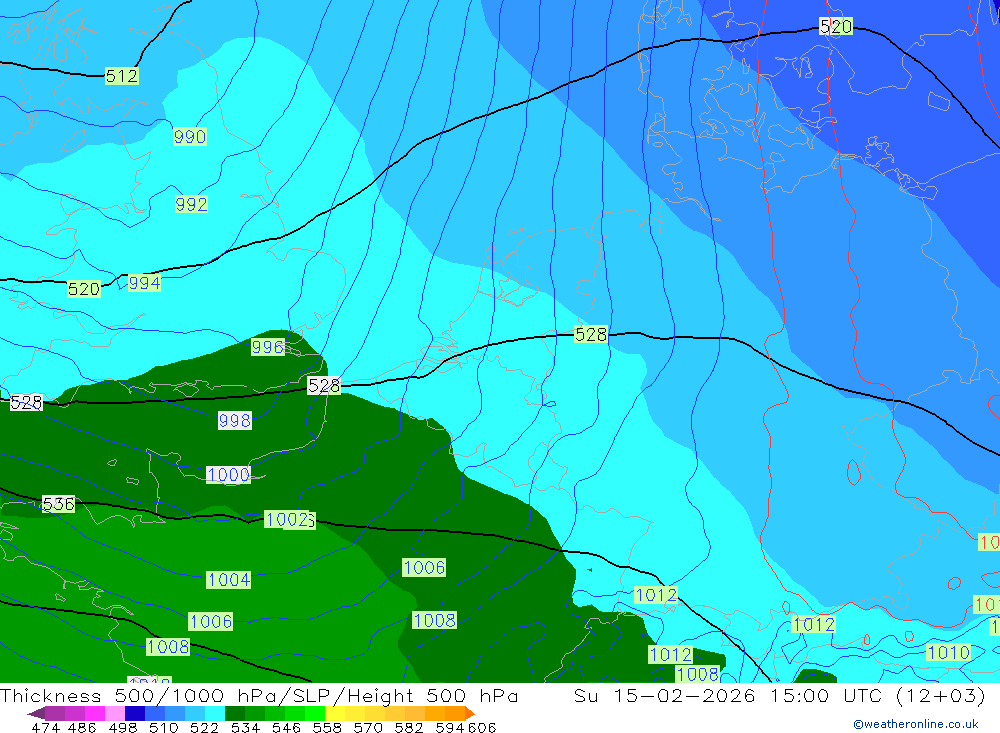Screen dimensions: 1000x733
Task: Click the '536' contour label
Action: pos(58,504)
